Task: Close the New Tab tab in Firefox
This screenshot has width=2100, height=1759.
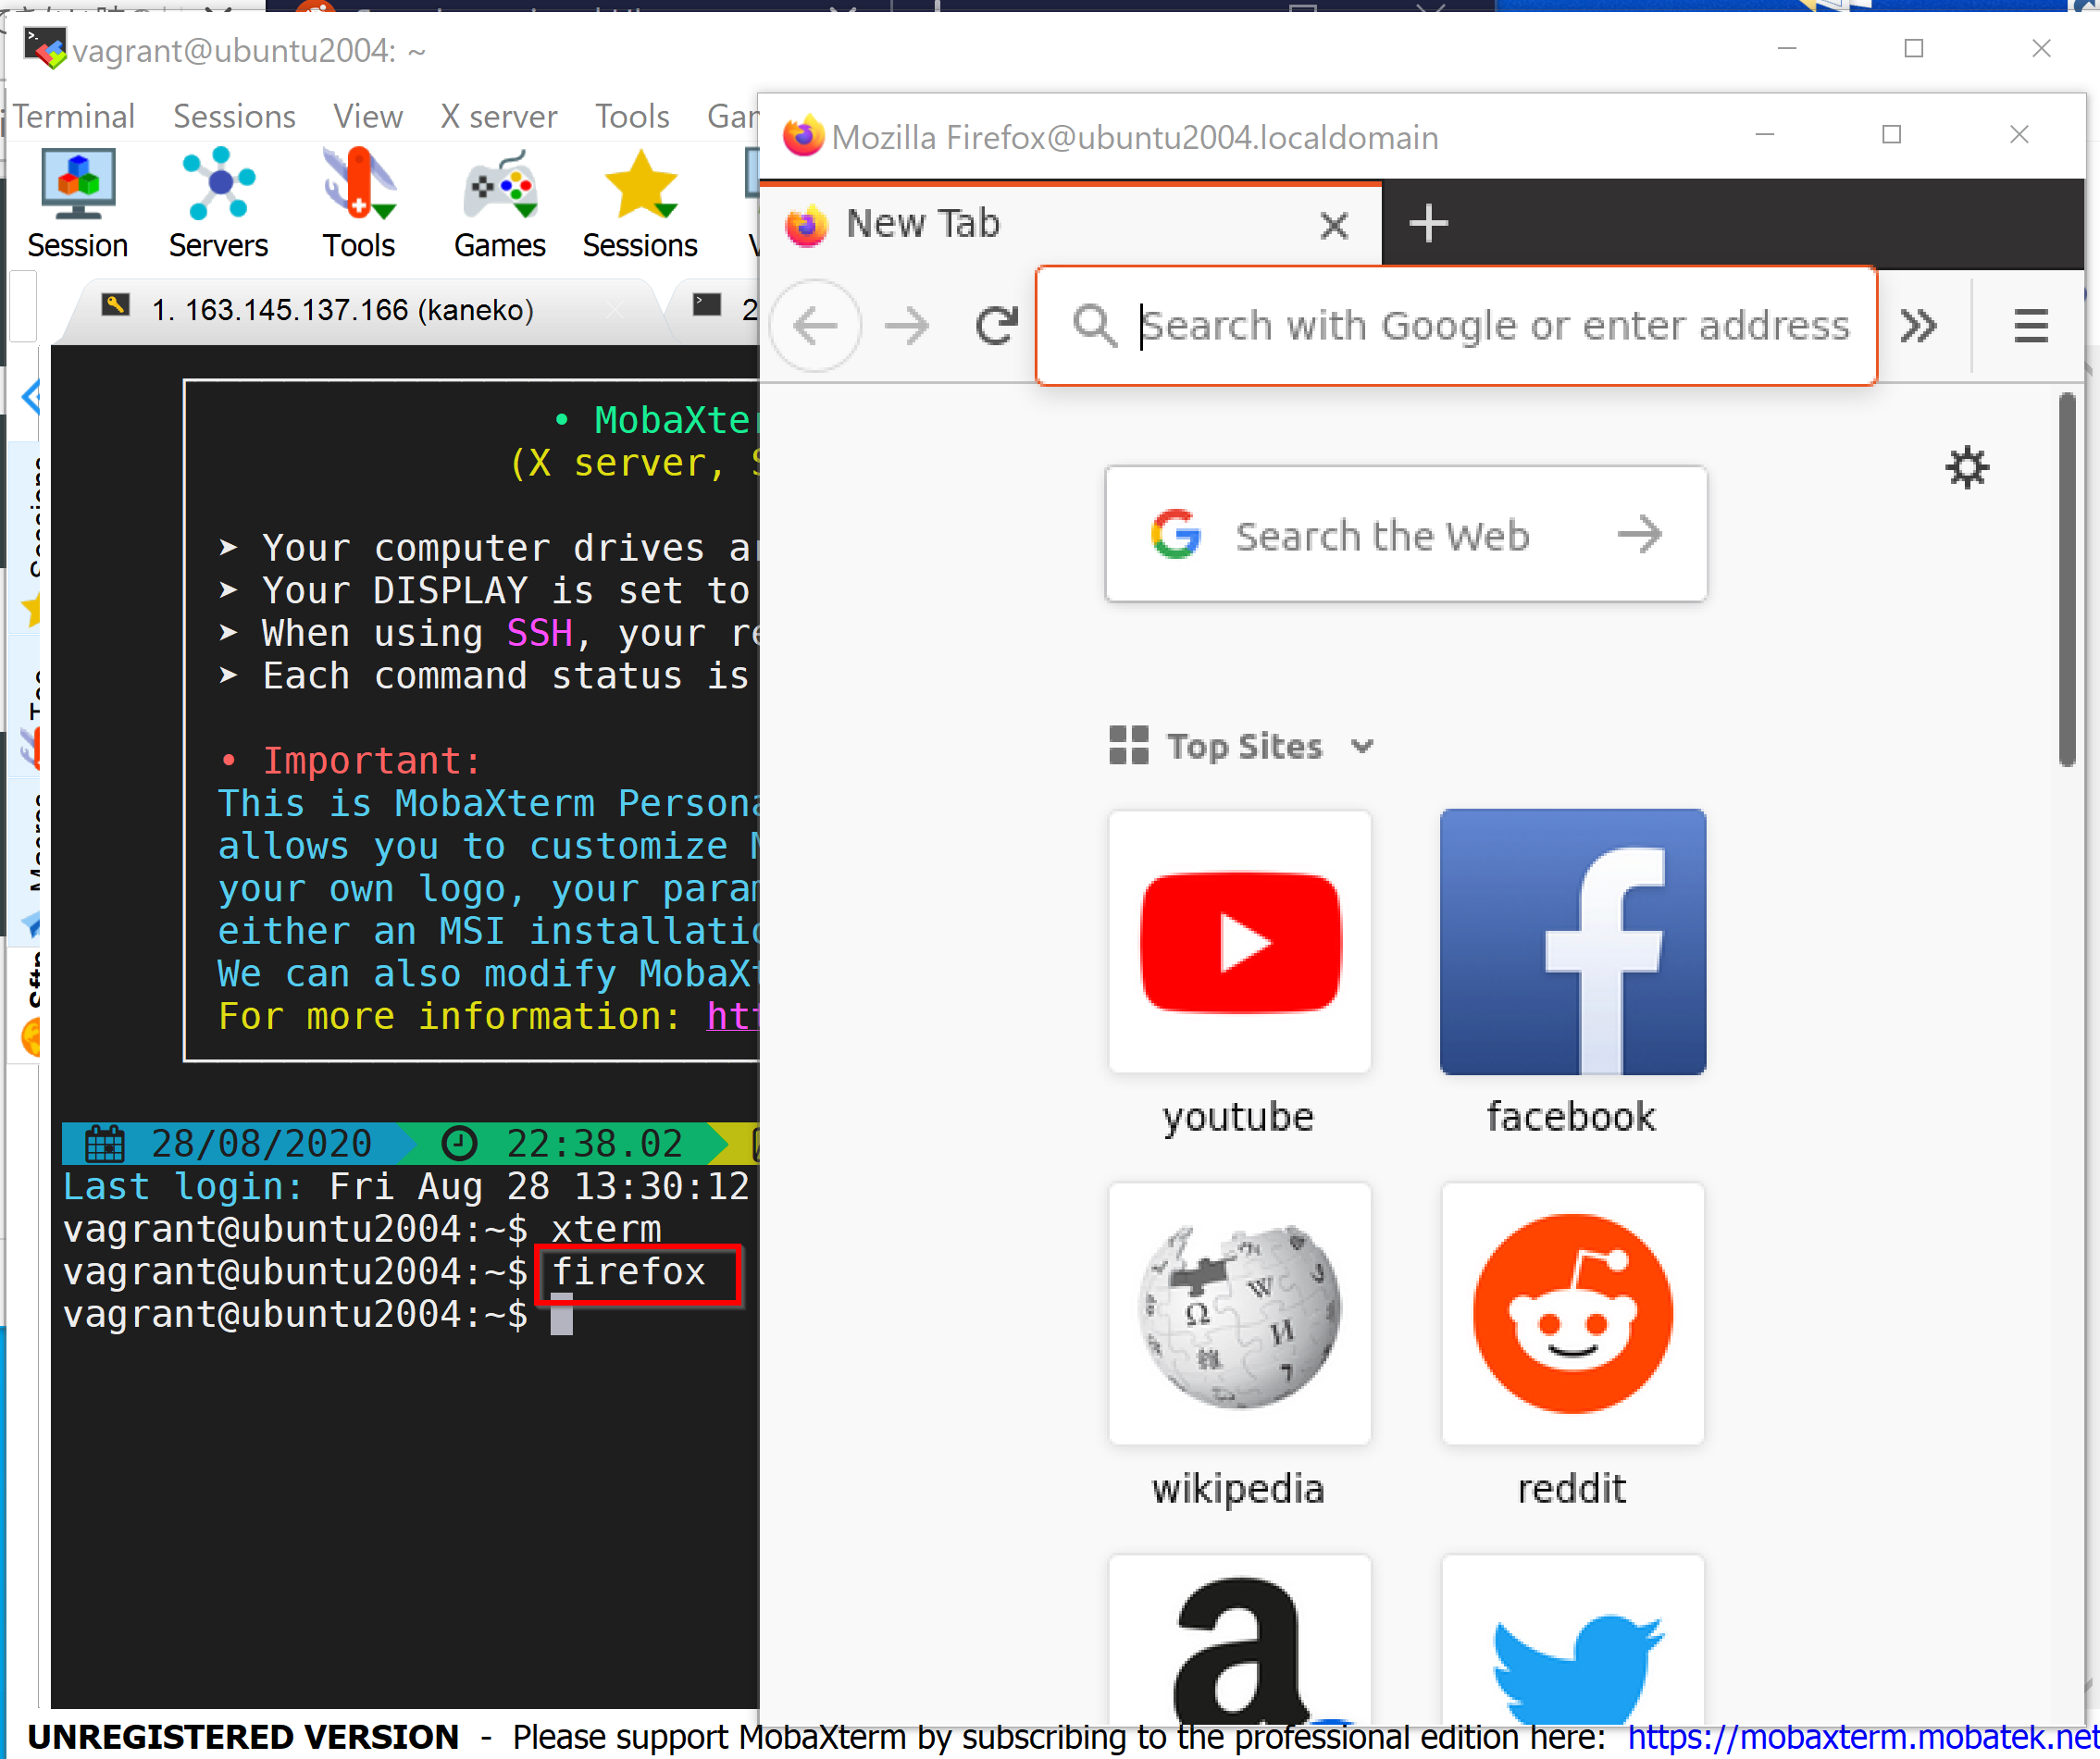Action: (x=1334, y=225)
